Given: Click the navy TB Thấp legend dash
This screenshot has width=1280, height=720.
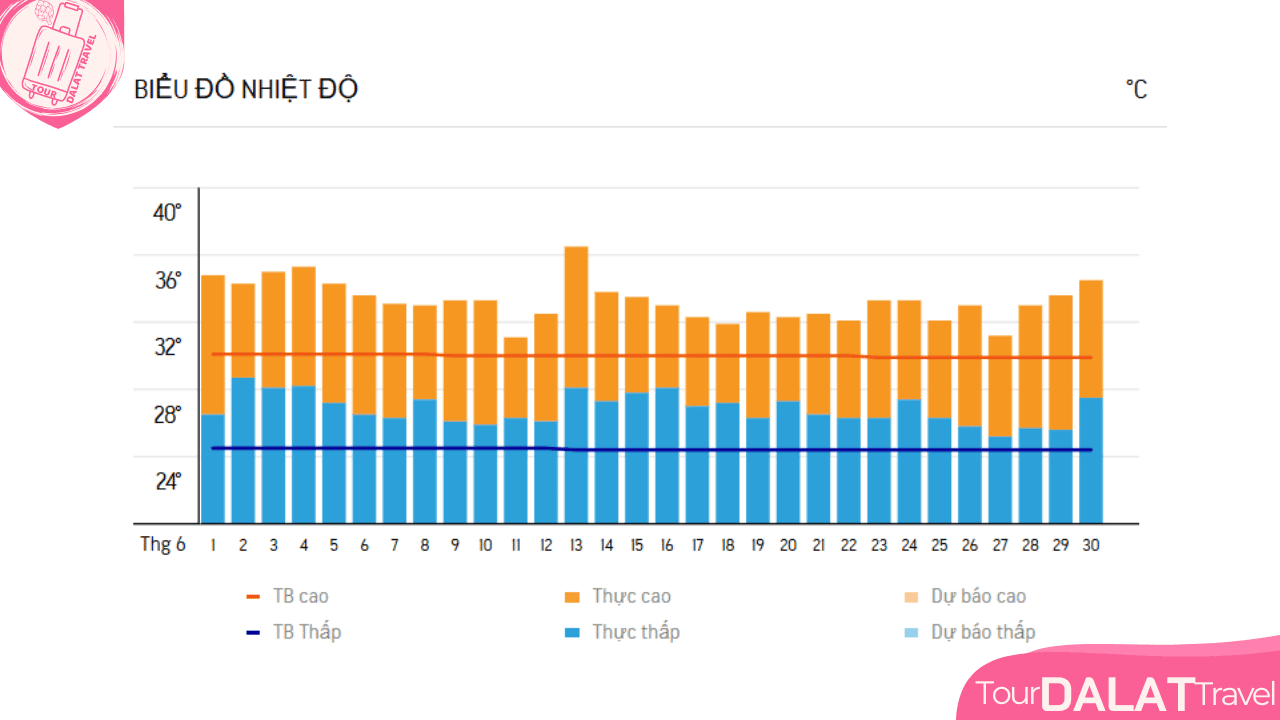Looking at the screenshot, I should [x=253, y=633].
